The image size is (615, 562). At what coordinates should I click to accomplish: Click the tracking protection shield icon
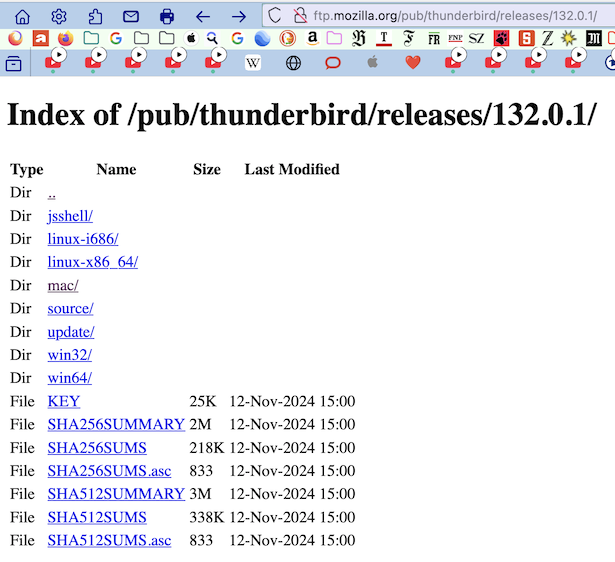coord(275,16)
